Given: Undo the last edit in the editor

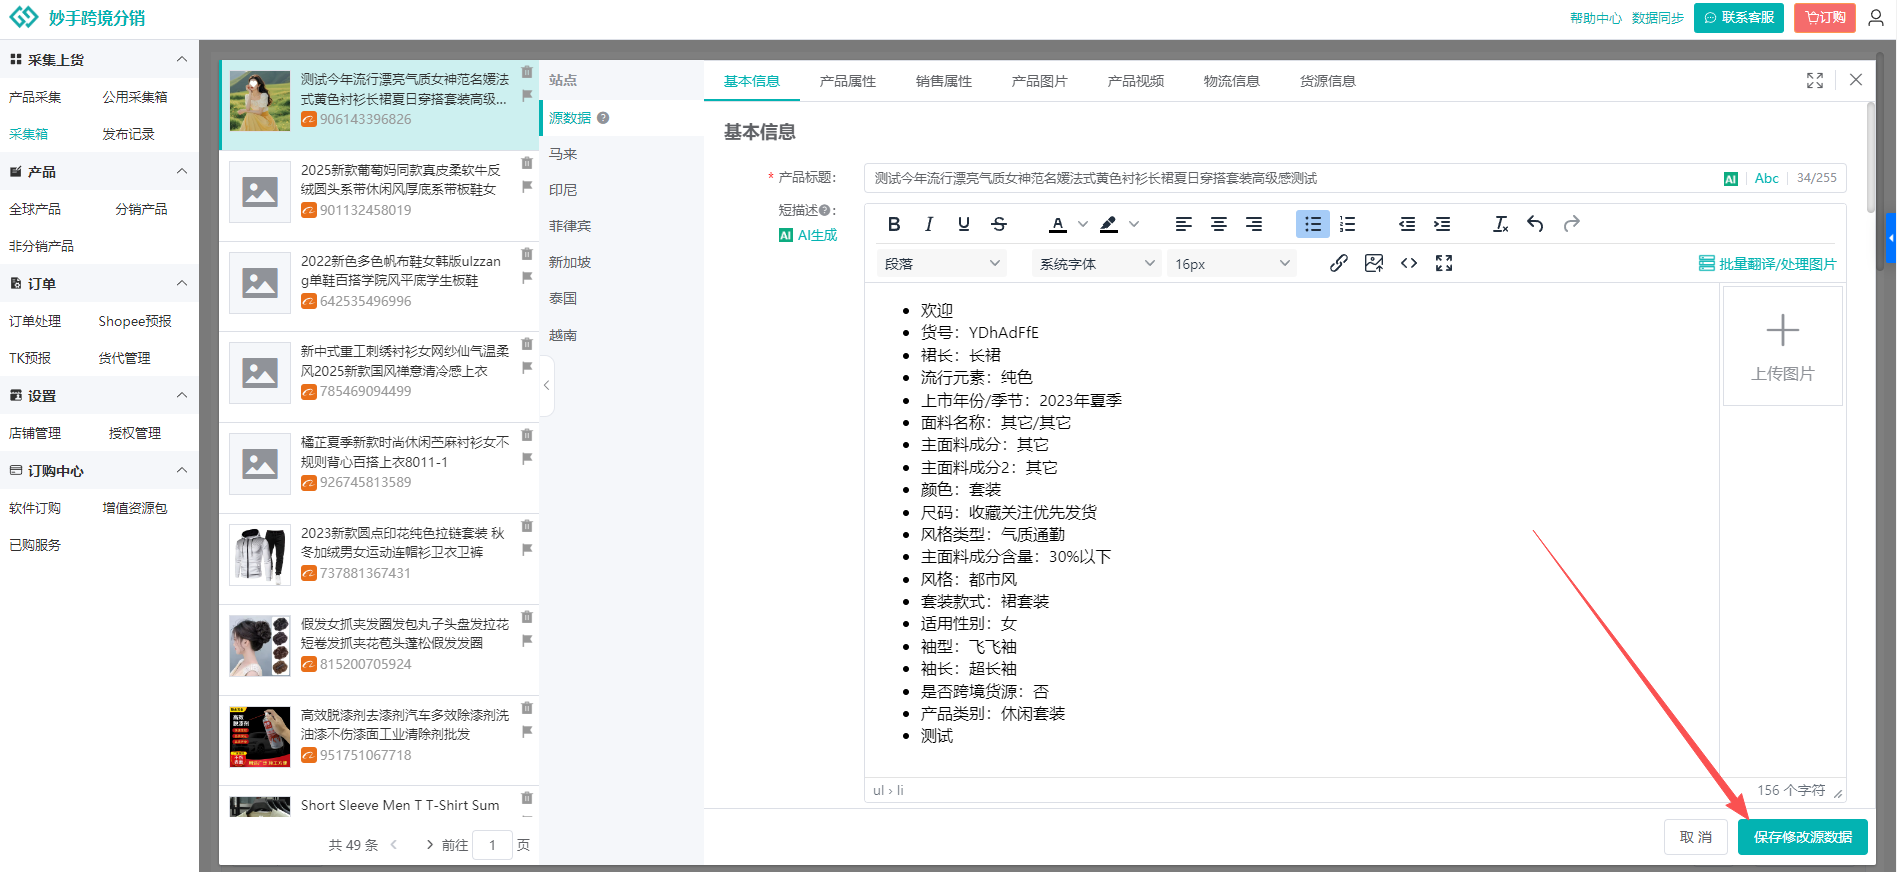Looking at the screenshot, I should (x=1535, y=224).
